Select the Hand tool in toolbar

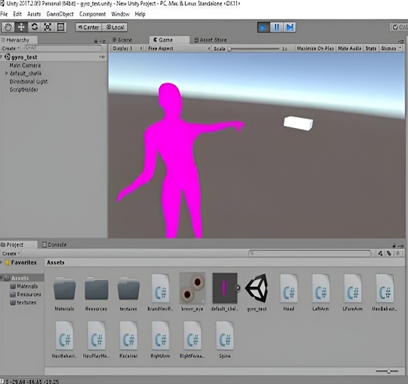pyautogui.click(x=8, y=27)
